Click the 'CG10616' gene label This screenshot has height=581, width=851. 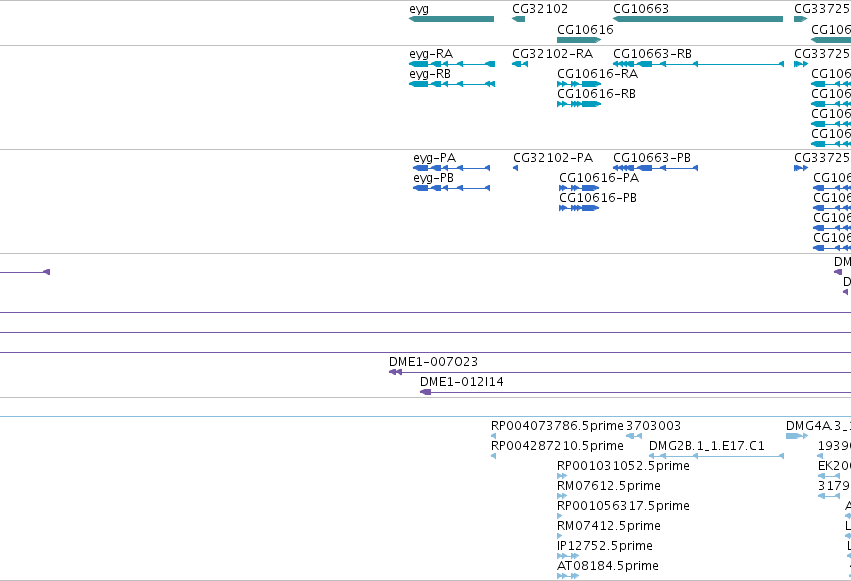click(x=585, y=30)
